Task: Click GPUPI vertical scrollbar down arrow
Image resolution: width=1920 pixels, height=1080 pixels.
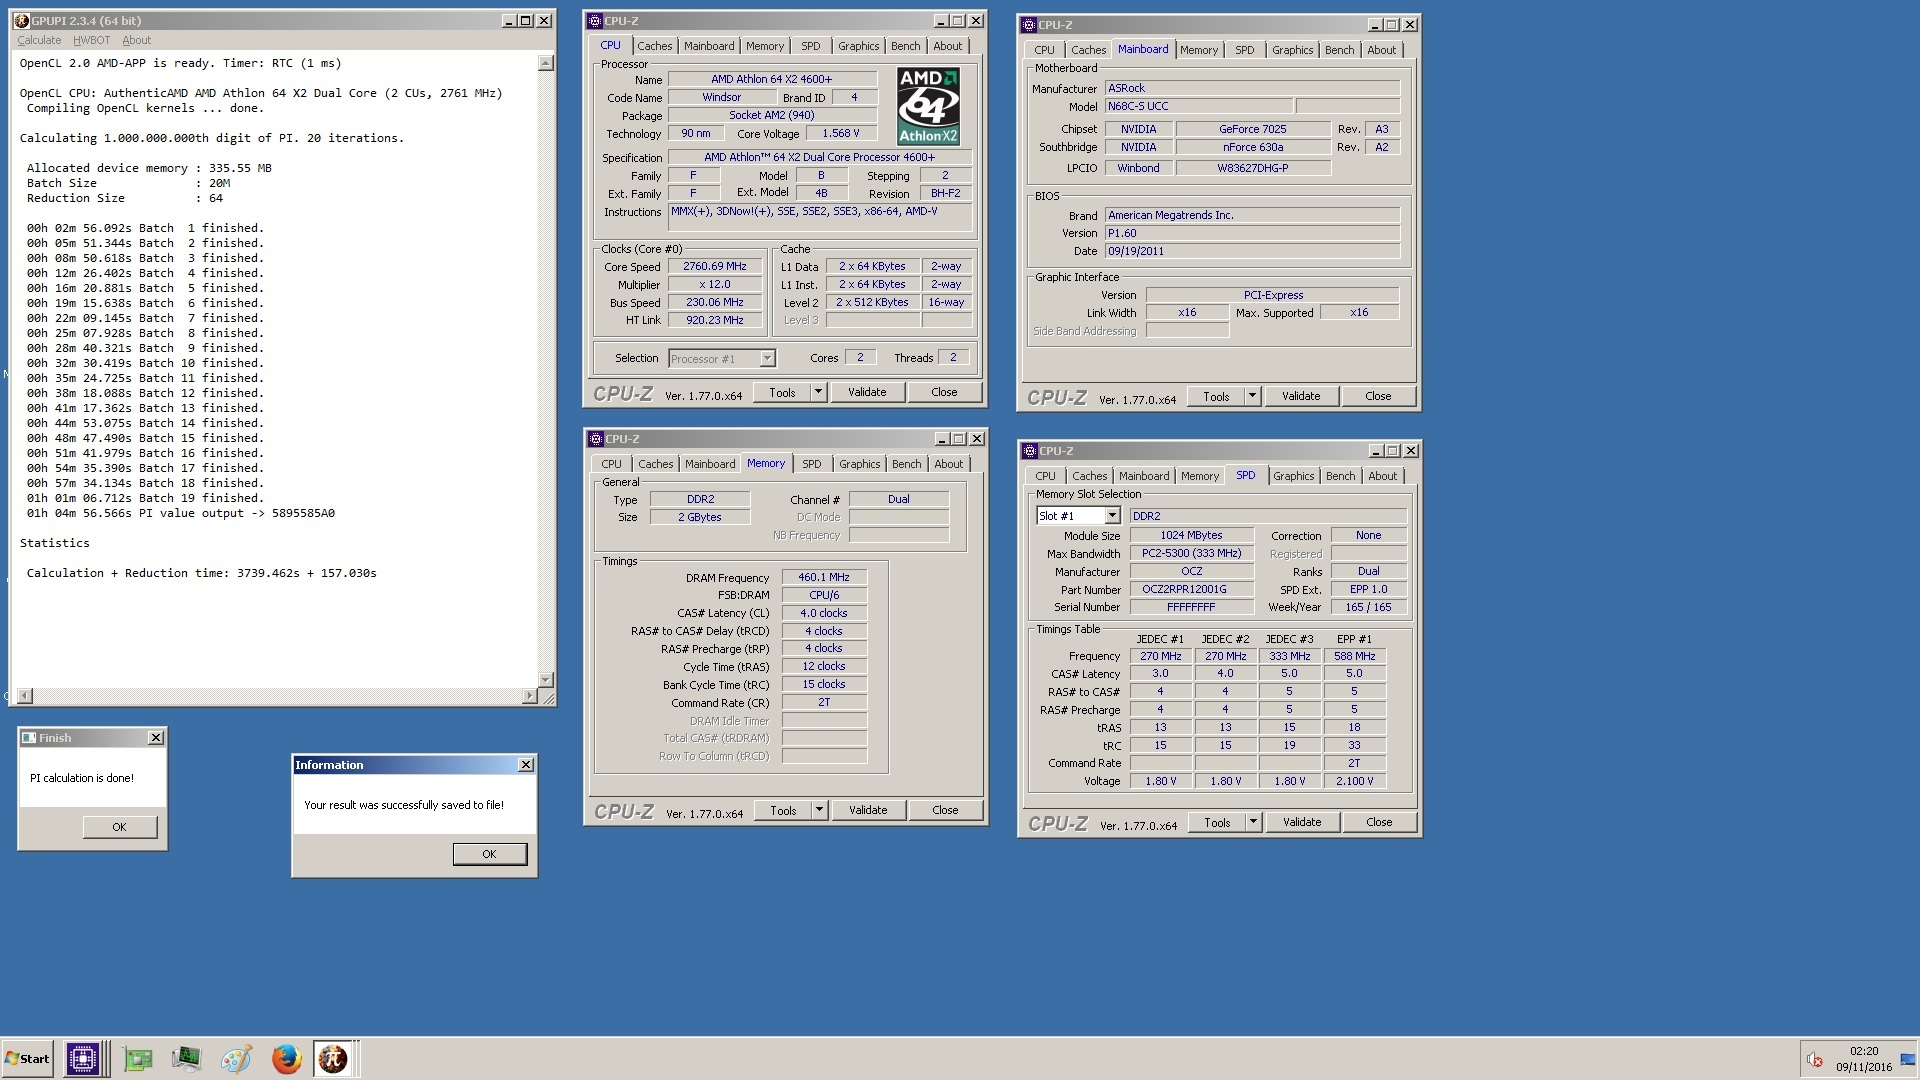Action: 546,680
